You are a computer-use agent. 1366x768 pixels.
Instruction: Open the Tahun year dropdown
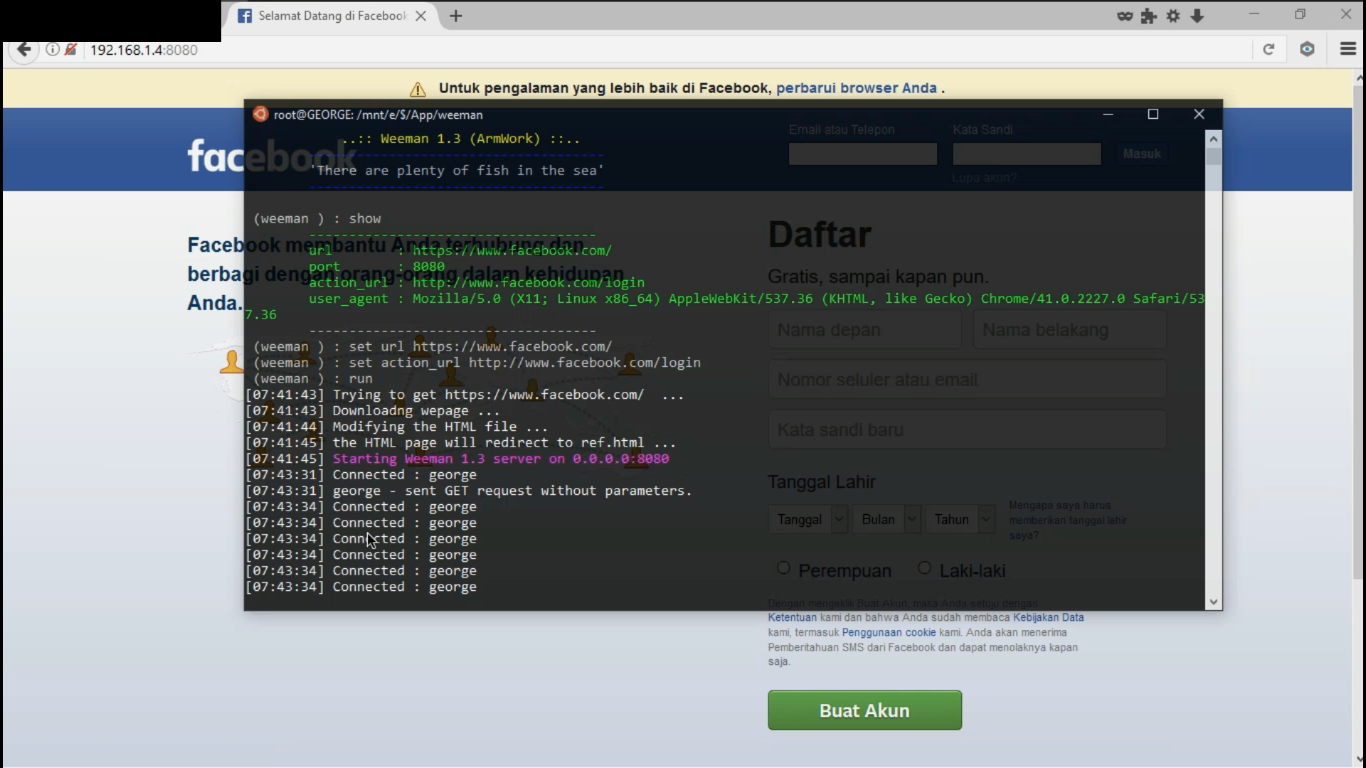[x=960, y=520]
